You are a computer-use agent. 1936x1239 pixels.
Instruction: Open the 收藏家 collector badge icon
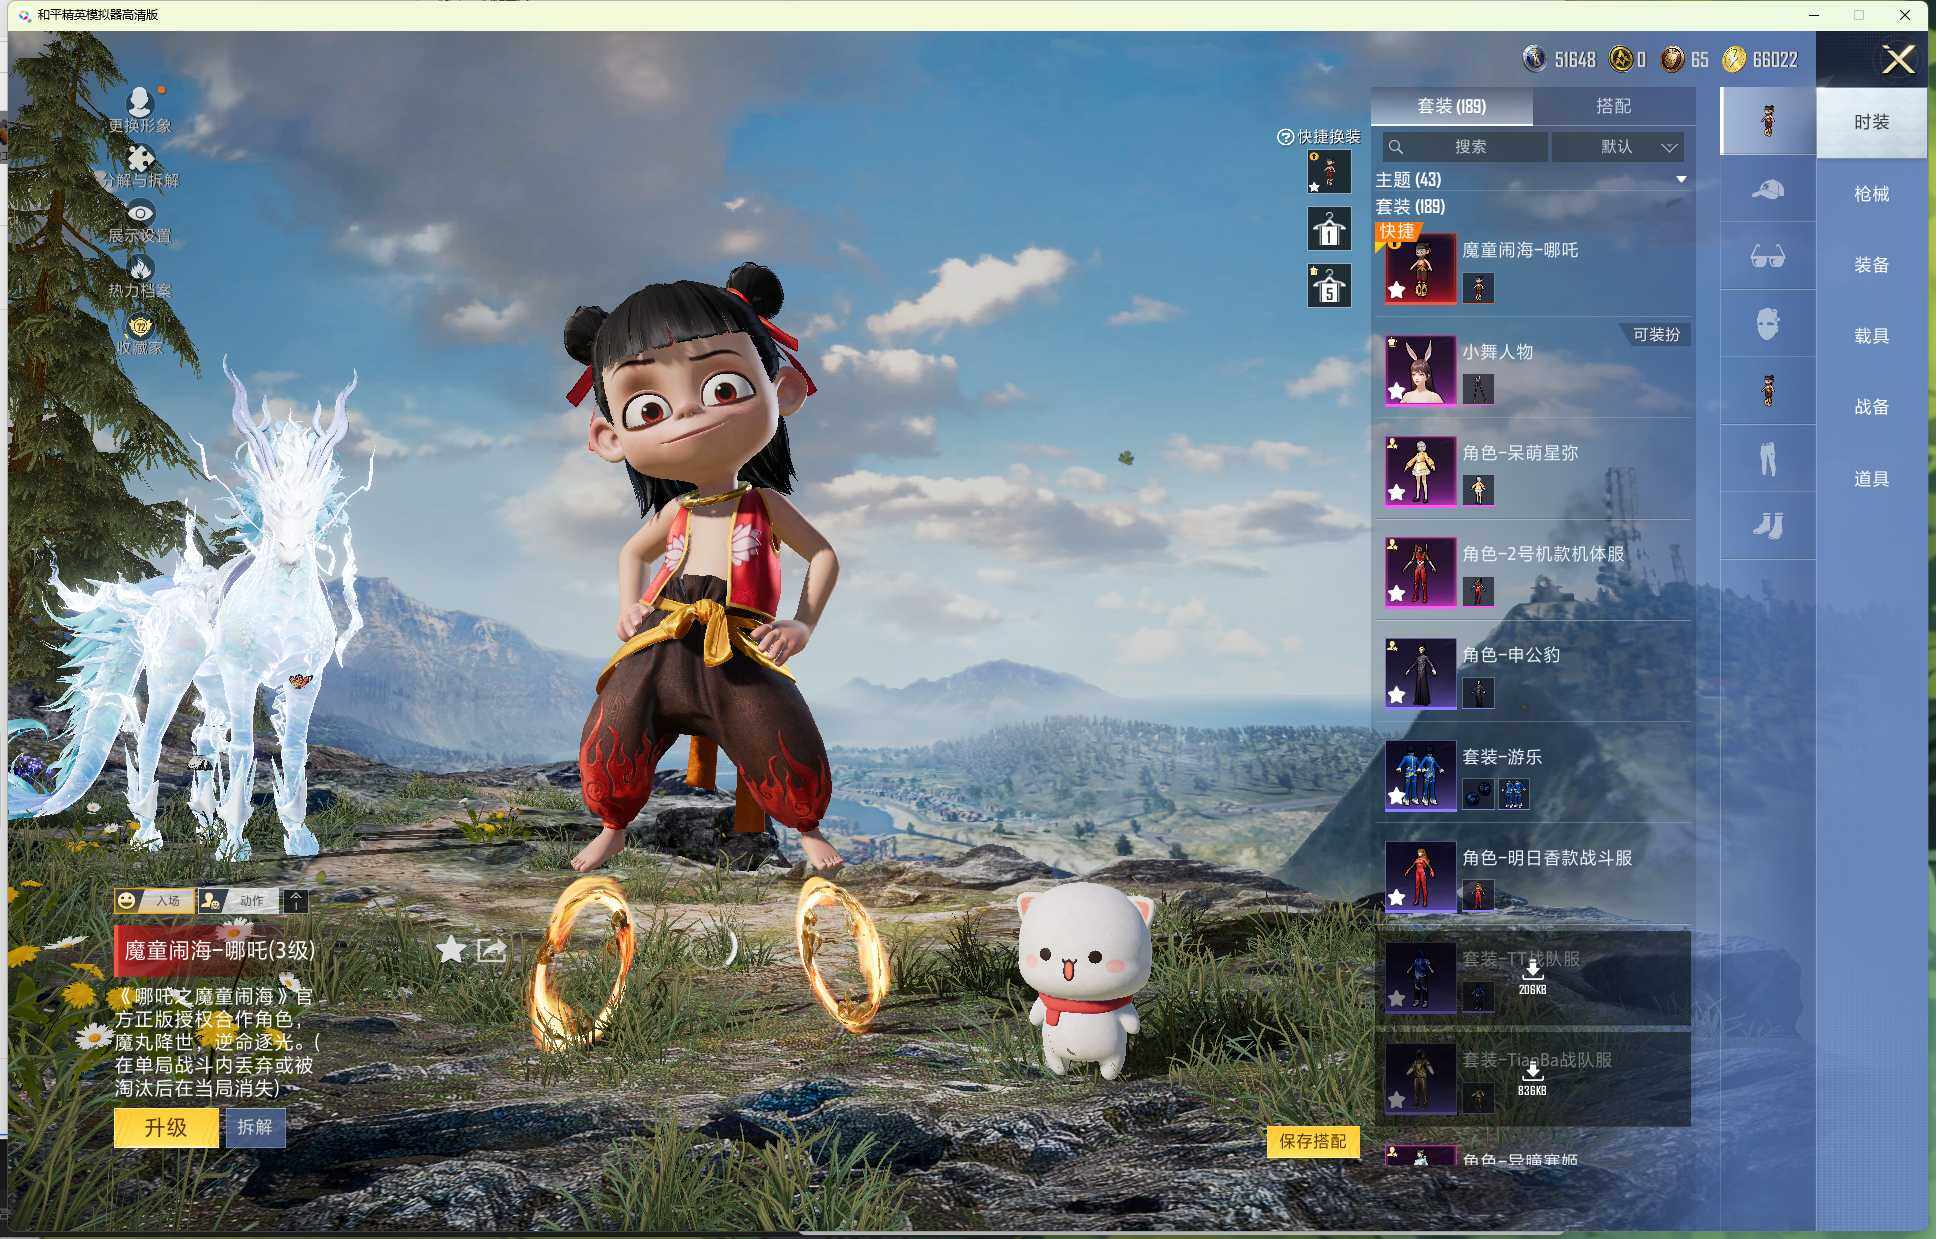pos(140,326)
